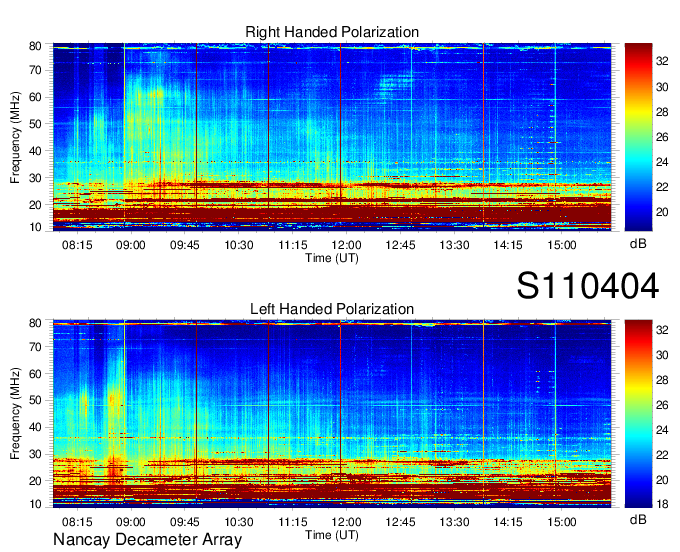Click the top plot's color scale bar
Screen dimensions: 680x552
(x=638, y=137)
